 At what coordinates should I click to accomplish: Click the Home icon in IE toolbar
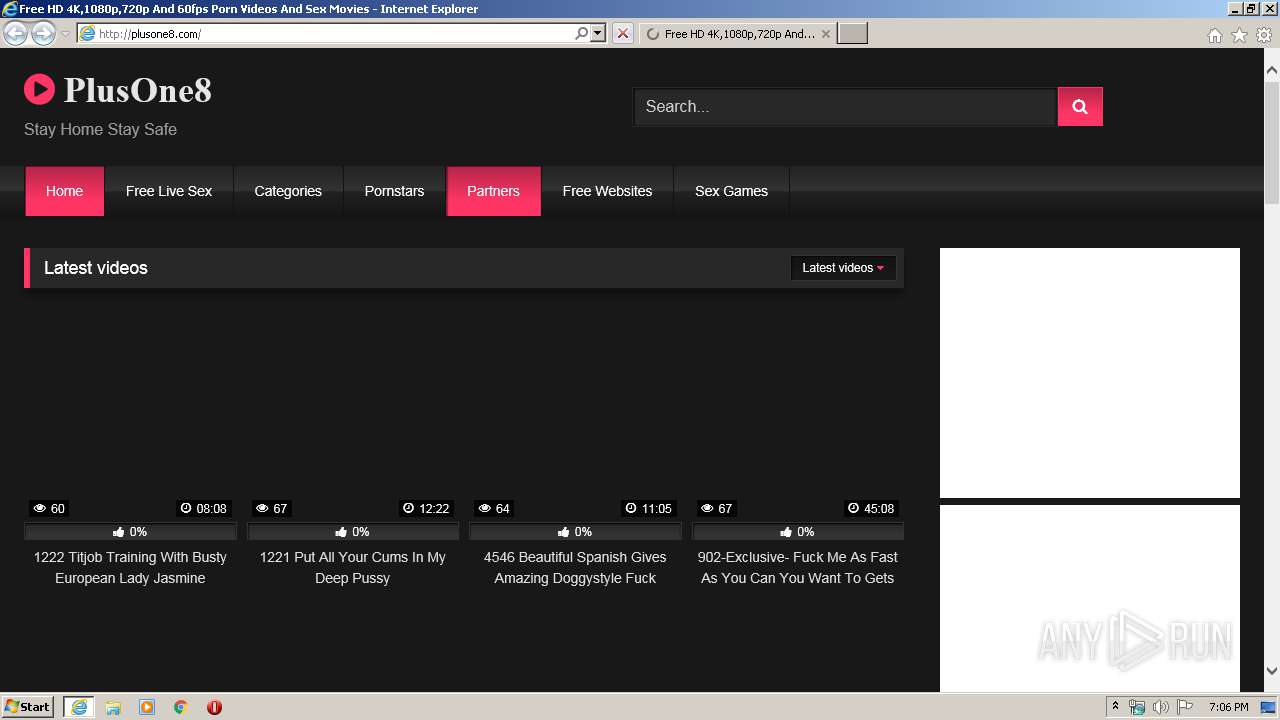(x=1214, y=35)
